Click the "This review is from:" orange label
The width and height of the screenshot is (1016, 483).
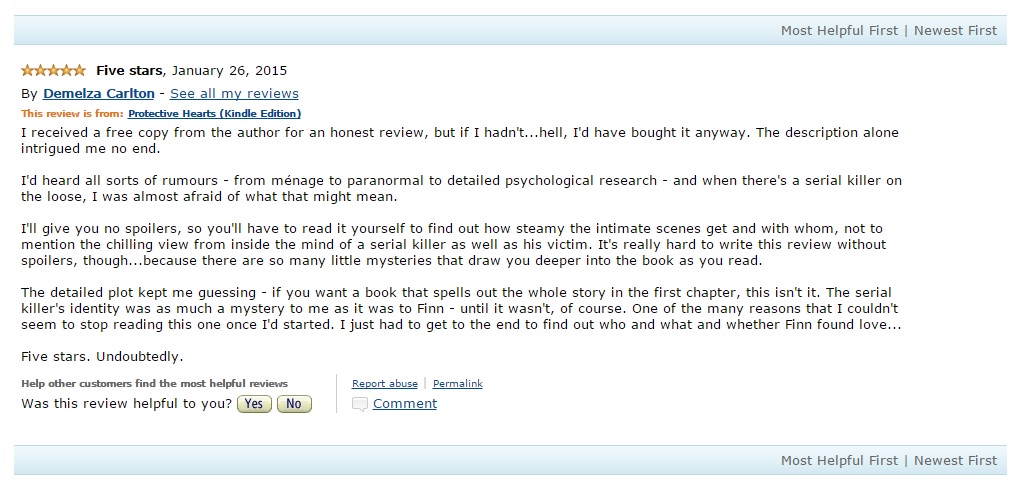click(72, 114)
